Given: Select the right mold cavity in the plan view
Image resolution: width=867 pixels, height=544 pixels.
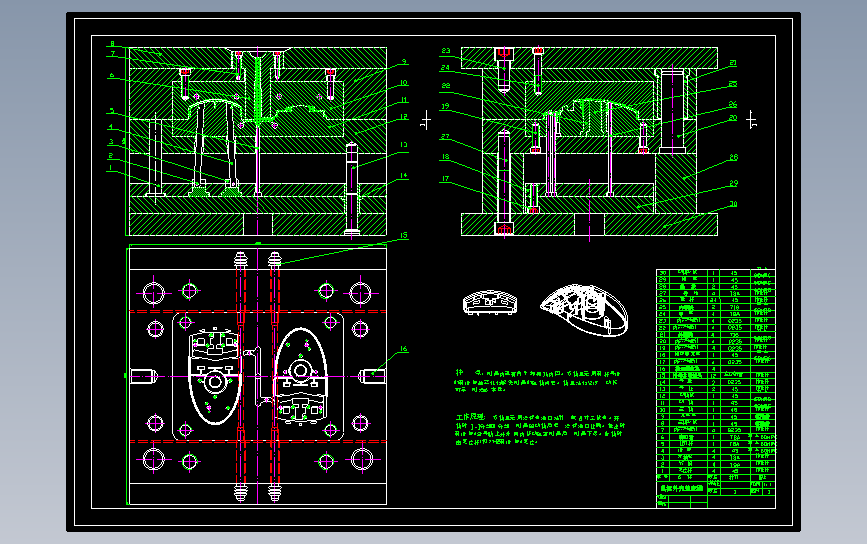Looking at the screenshot, I should tap(300, 376).
